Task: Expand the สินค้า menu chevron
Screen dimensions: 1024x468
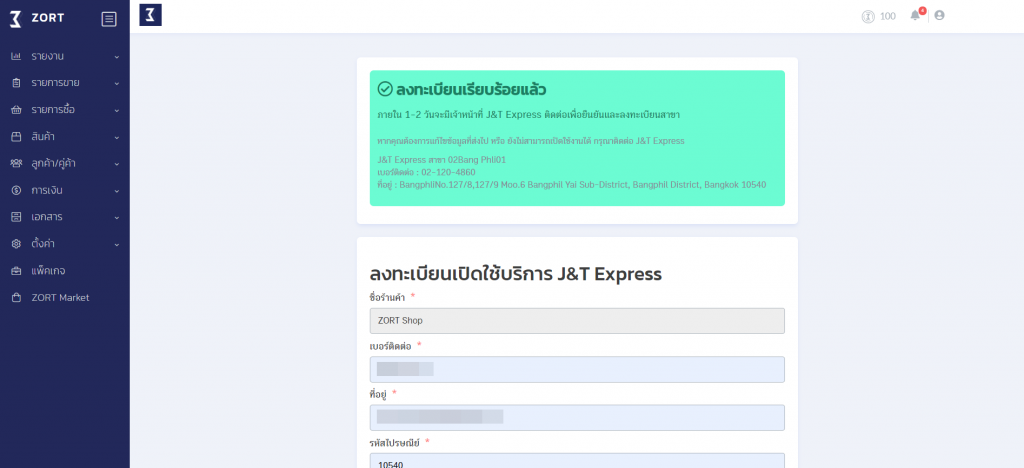Action: coord(117,137)
